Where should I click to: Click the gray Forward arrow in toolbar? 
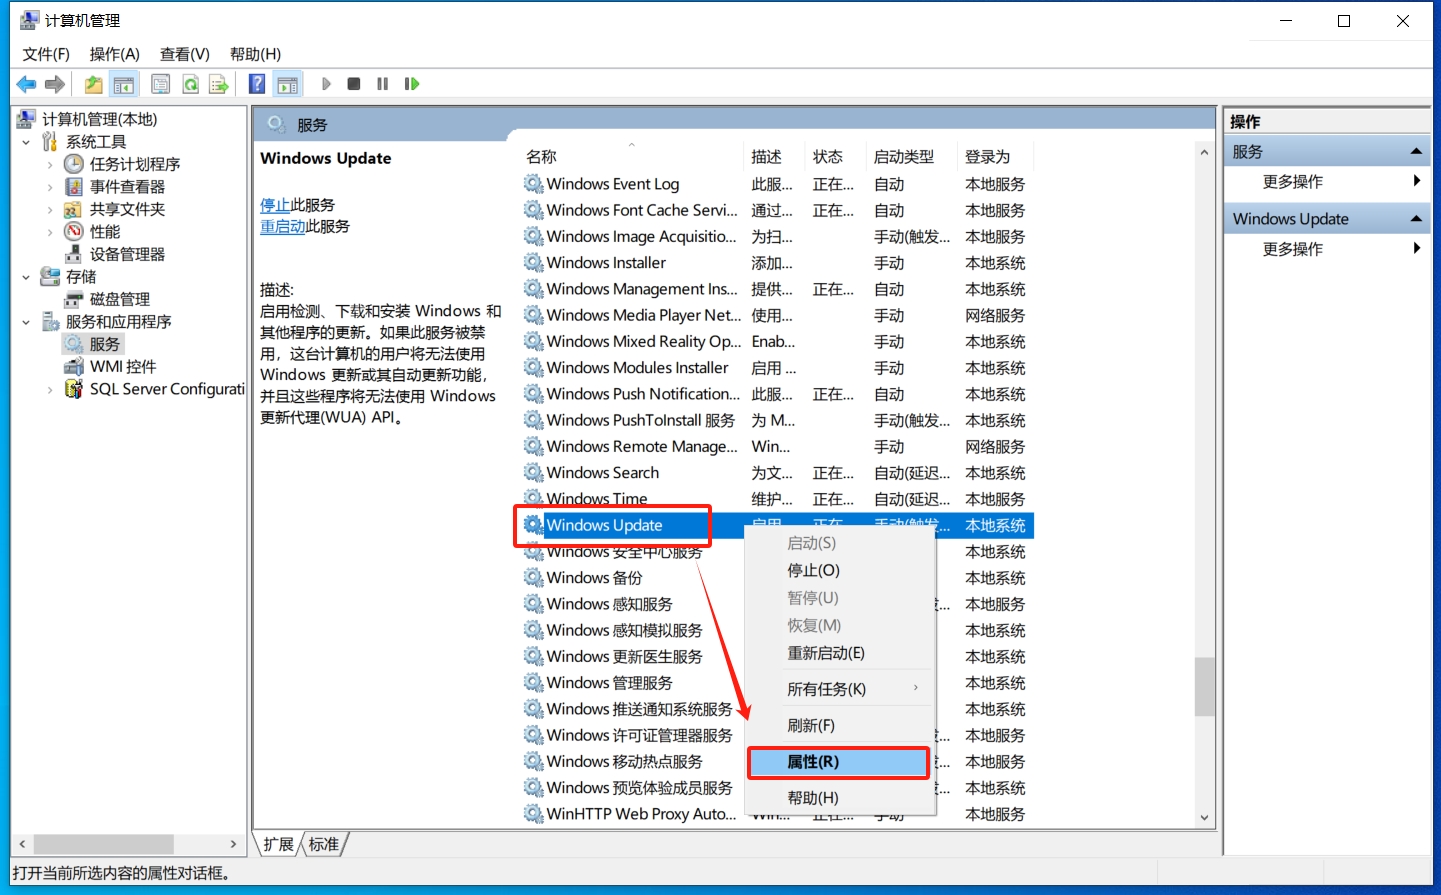pyautogui.click(x=55, y=84)
